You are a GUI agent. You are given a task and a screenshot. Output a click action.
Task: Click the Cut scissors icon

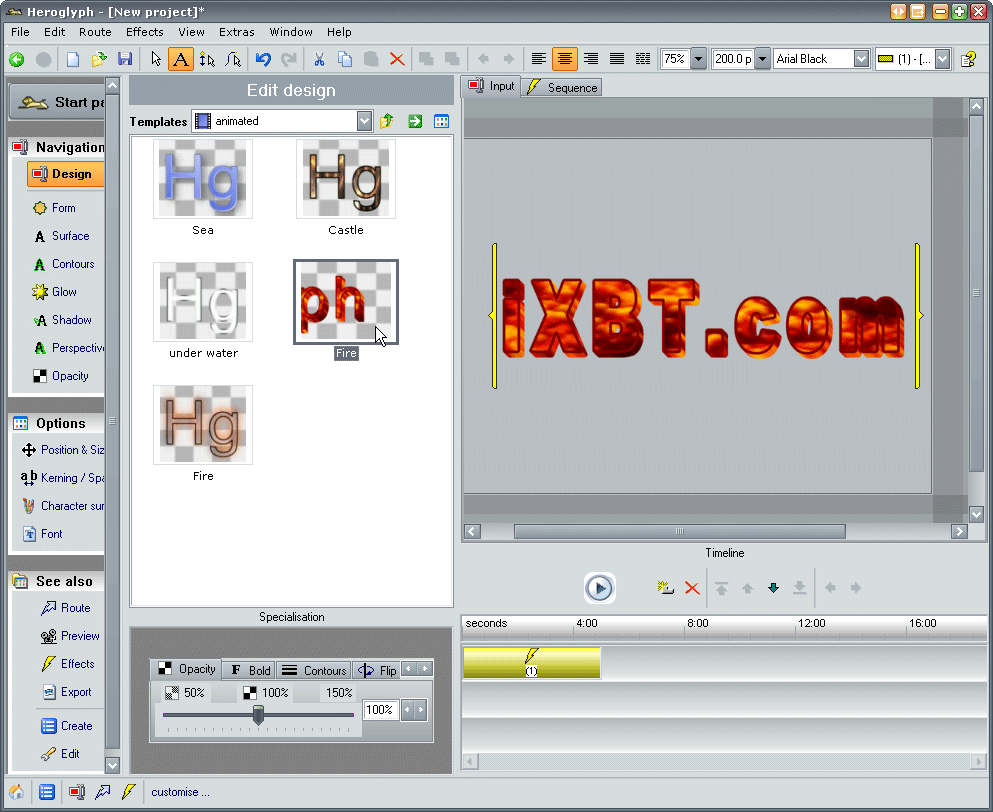click(x=319, y=59)
